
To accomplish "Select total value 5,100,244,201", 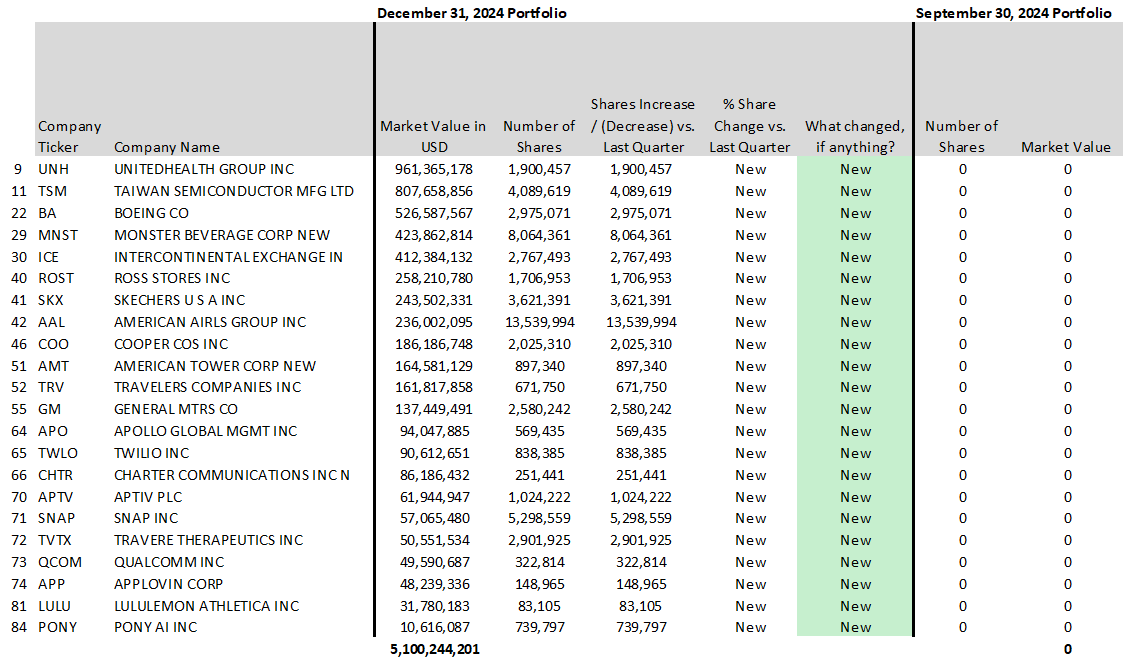I will (x=435, y=649).
